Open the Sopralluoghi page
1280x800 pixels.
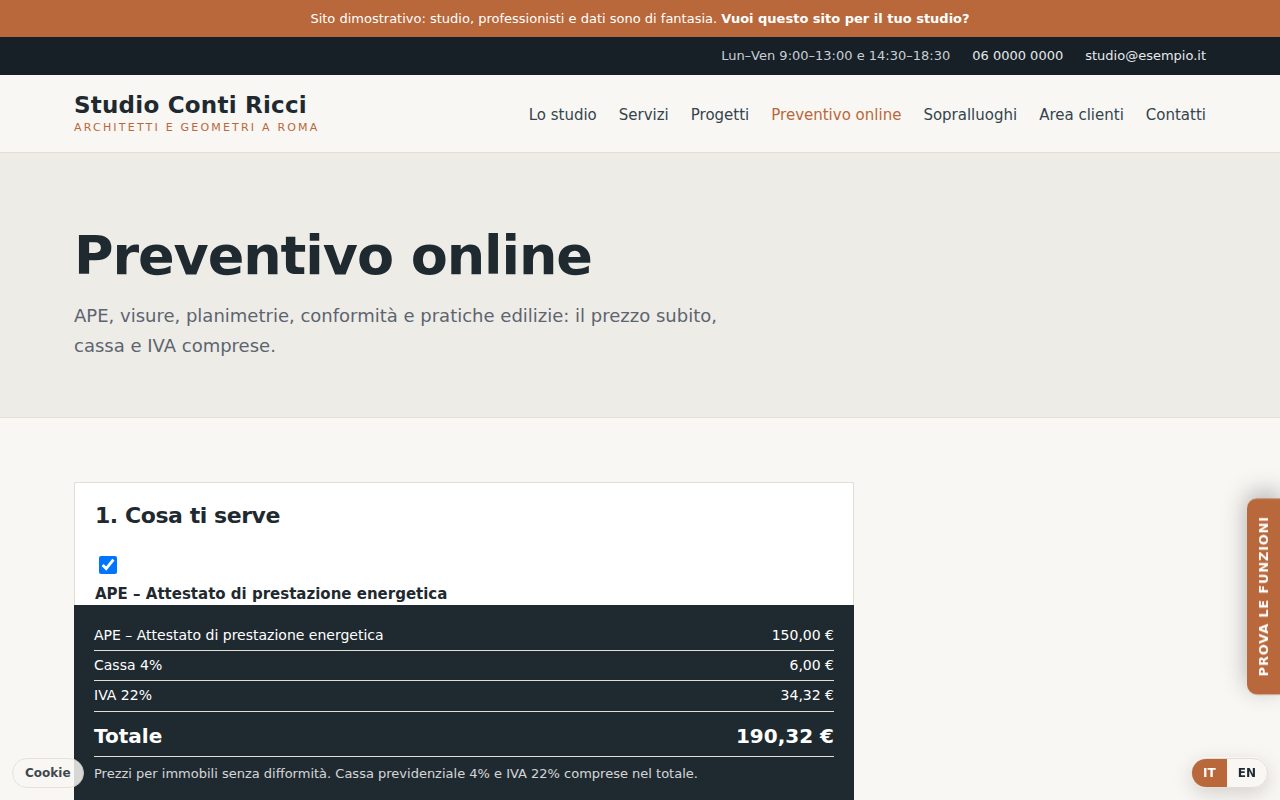(x=970, y=115)
